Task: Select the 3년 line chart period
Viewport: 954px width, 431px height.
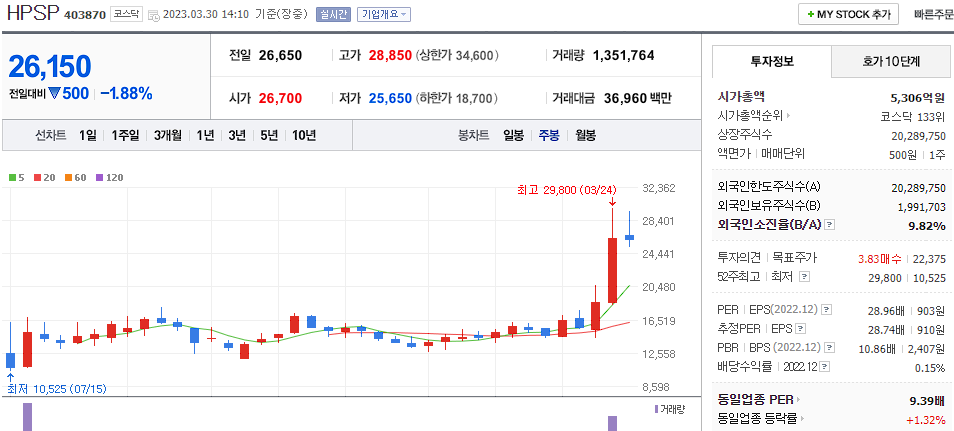Action: [237, 135]
